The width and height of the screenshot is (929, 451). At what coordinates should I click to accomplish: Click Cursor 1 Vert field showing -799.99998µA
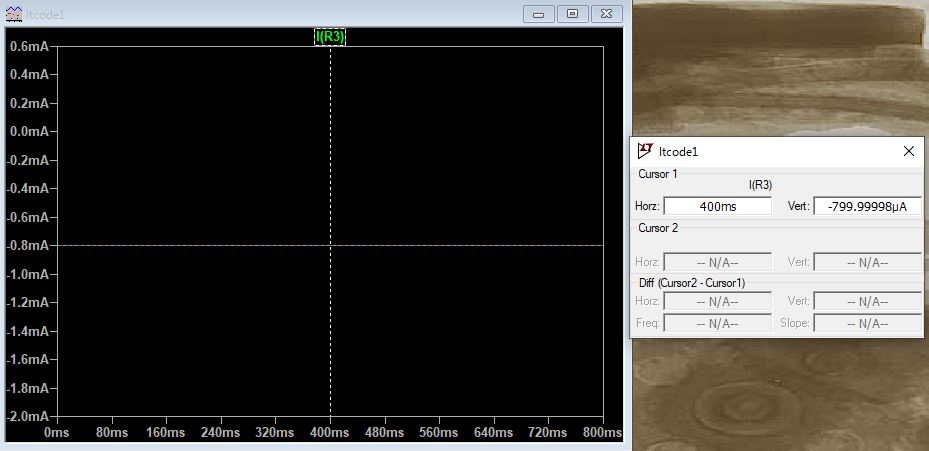pyautogui.click(x=867, y=206)
